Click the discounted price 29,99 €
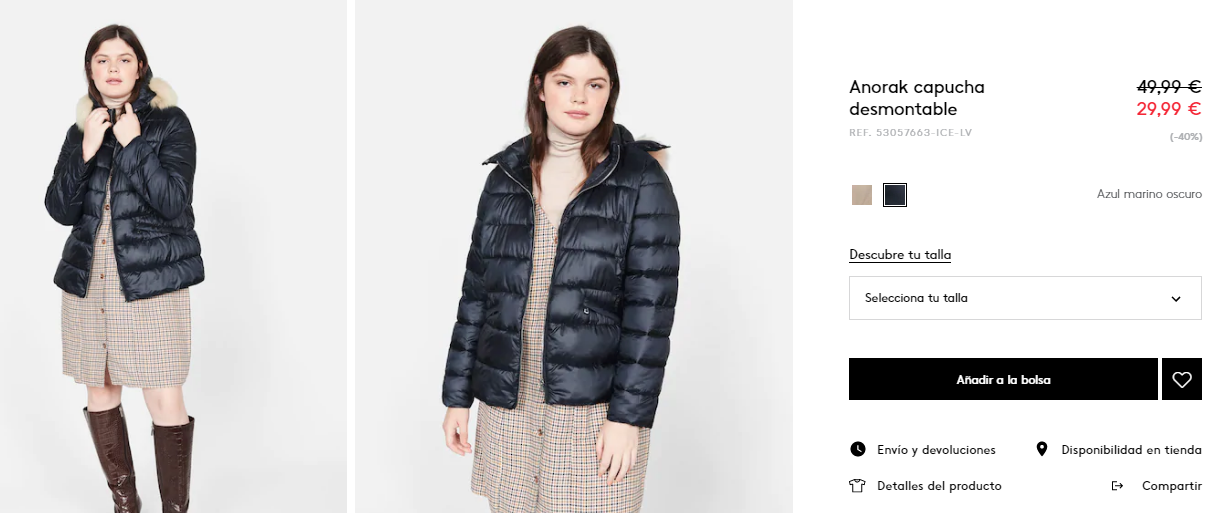 point(1169,109)
